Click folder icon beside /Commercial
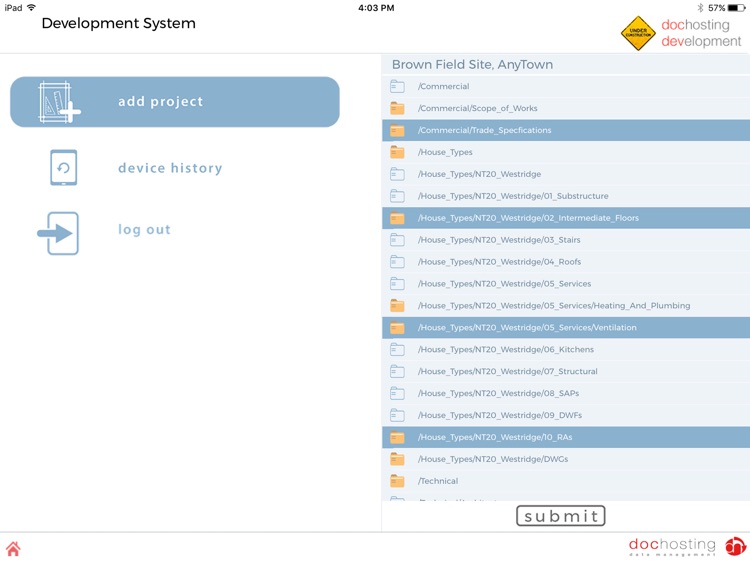The width and height of the screenshot is (750, 562). (x=397, y=87)
